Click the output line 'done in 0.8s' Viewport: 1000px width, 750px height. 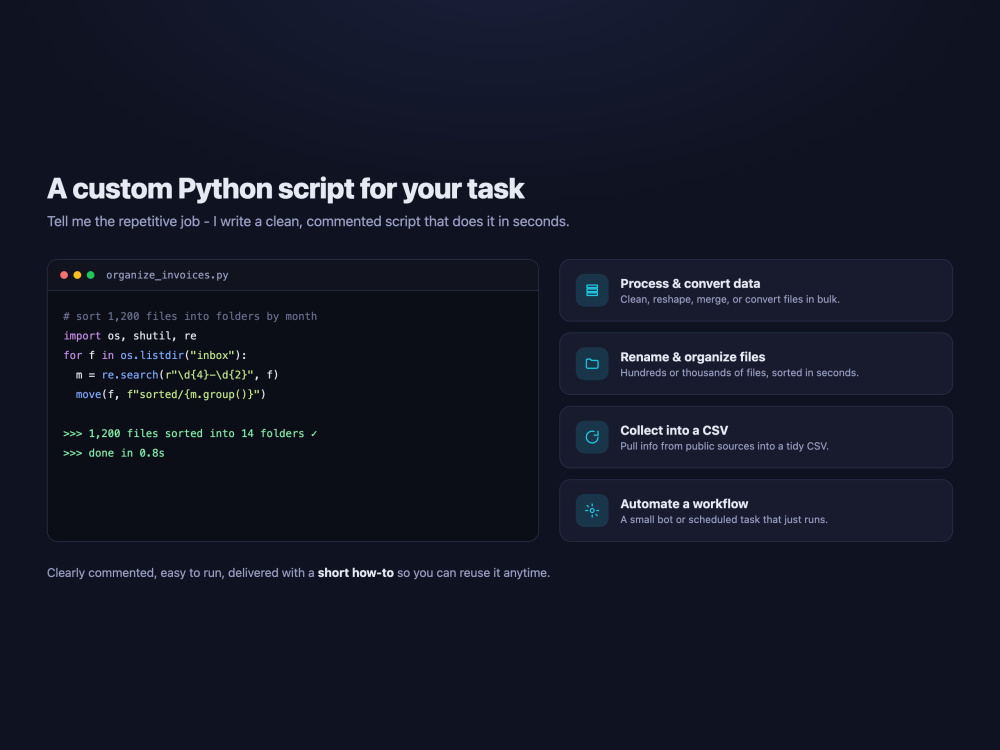point(114,453)
